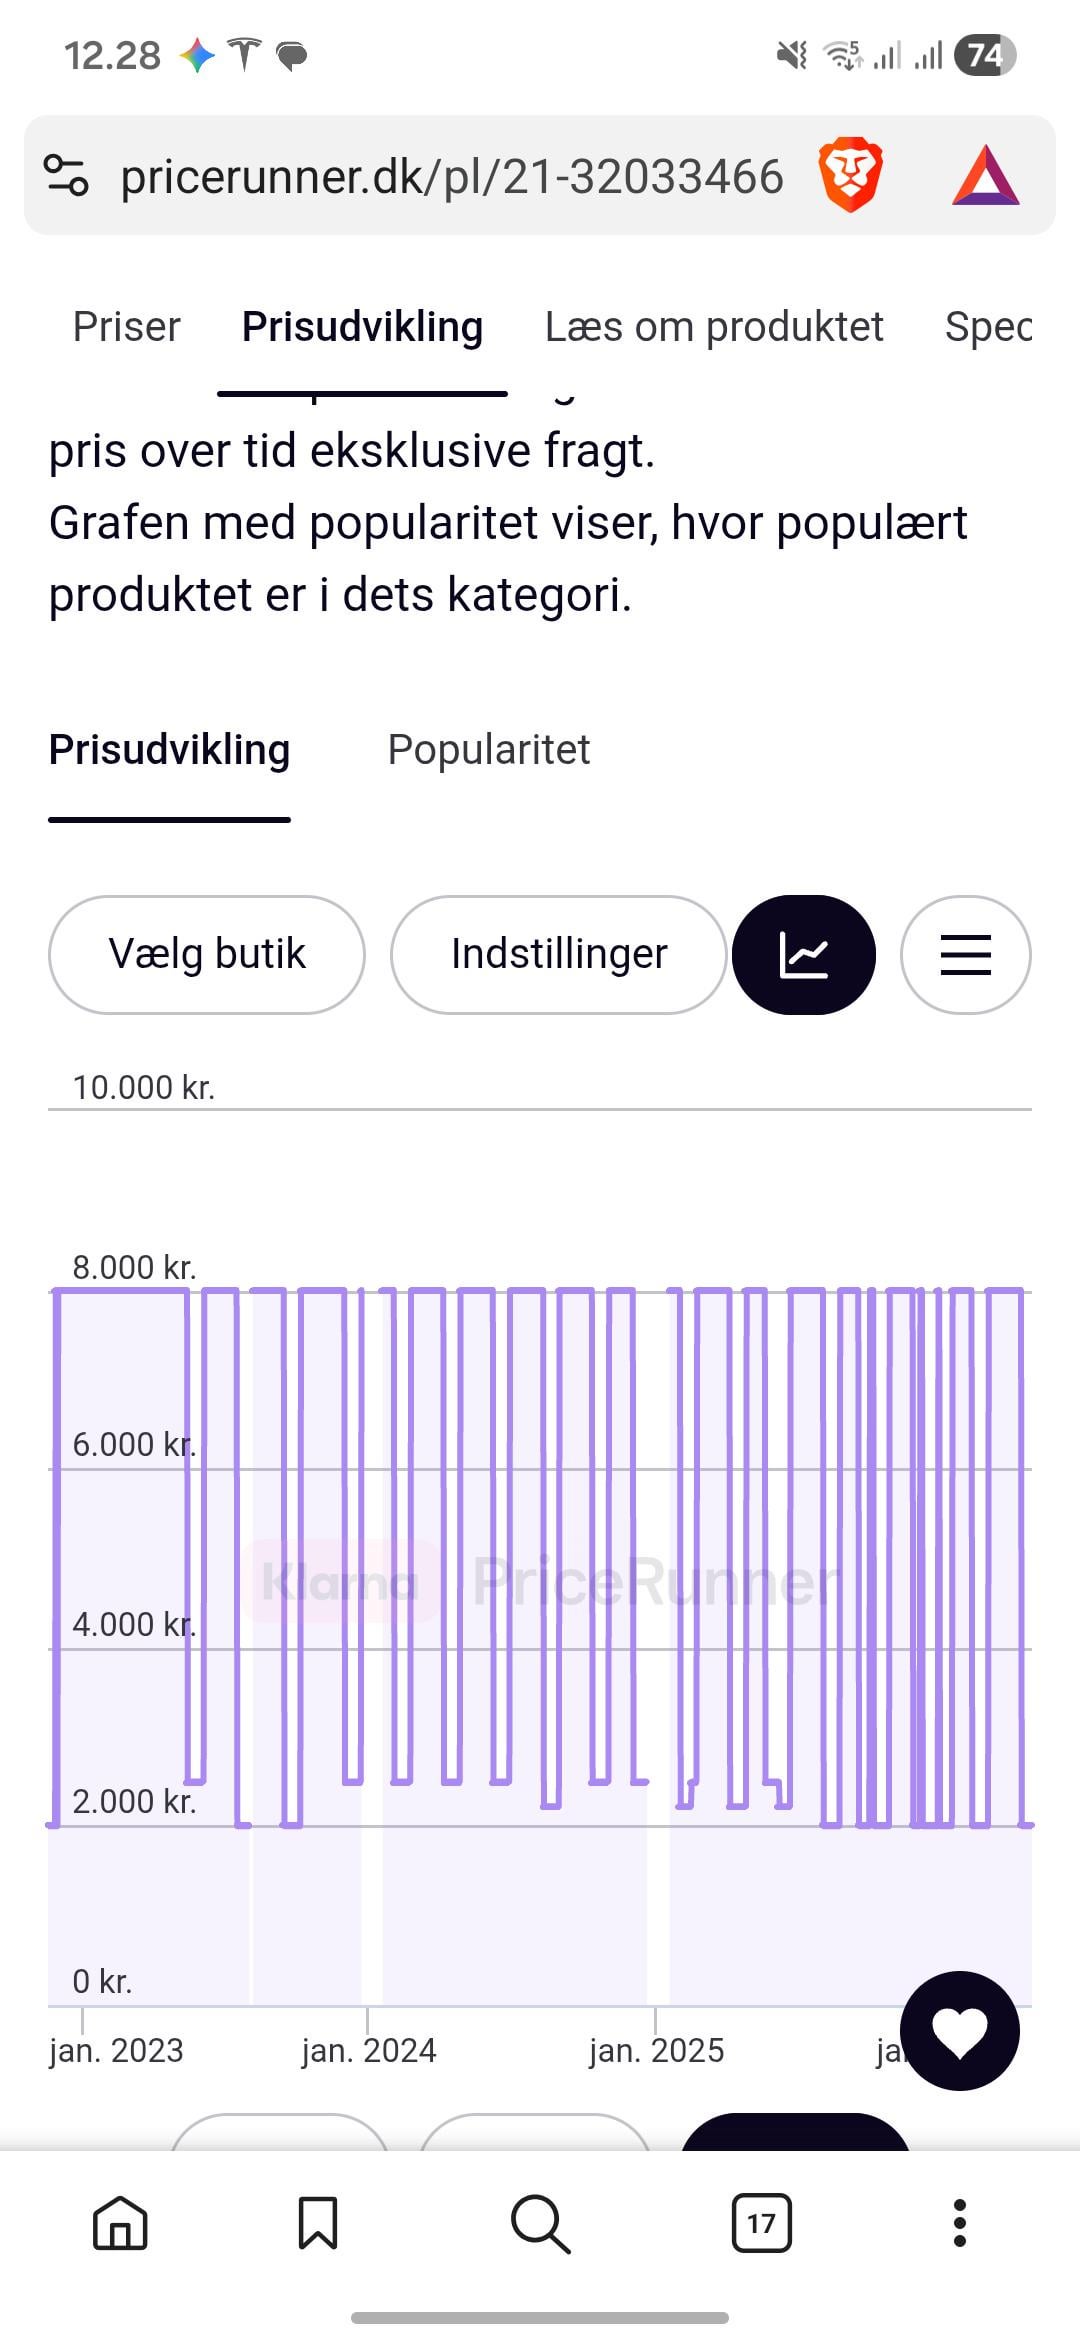Tap the partially visible Spec tab
Viewport: 1080px width, 2340px height.
pos(988,327)
